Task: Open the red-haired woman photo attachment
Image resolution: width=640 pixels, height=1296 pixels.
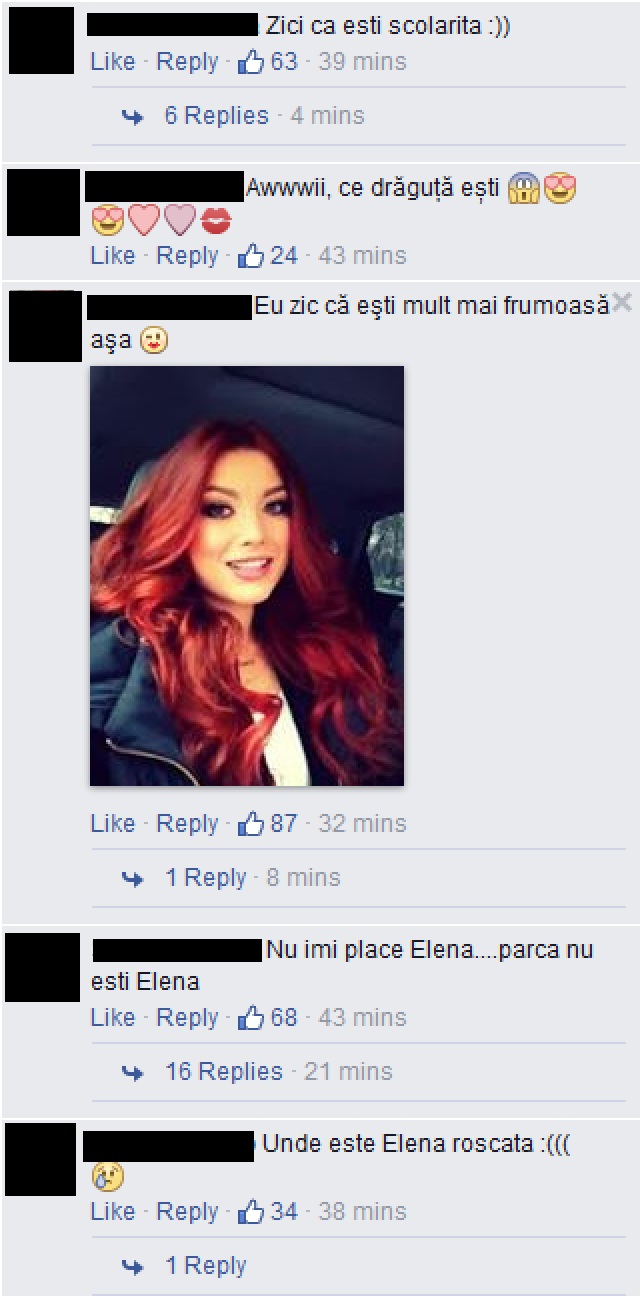Action: tap(247, 576)
